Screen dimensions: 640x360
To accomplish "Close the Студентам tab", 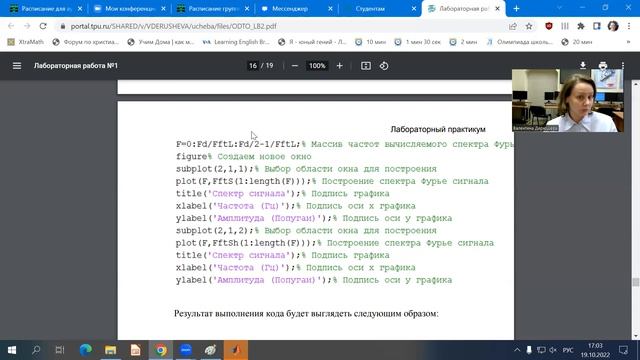I will [x=414, y=8].
